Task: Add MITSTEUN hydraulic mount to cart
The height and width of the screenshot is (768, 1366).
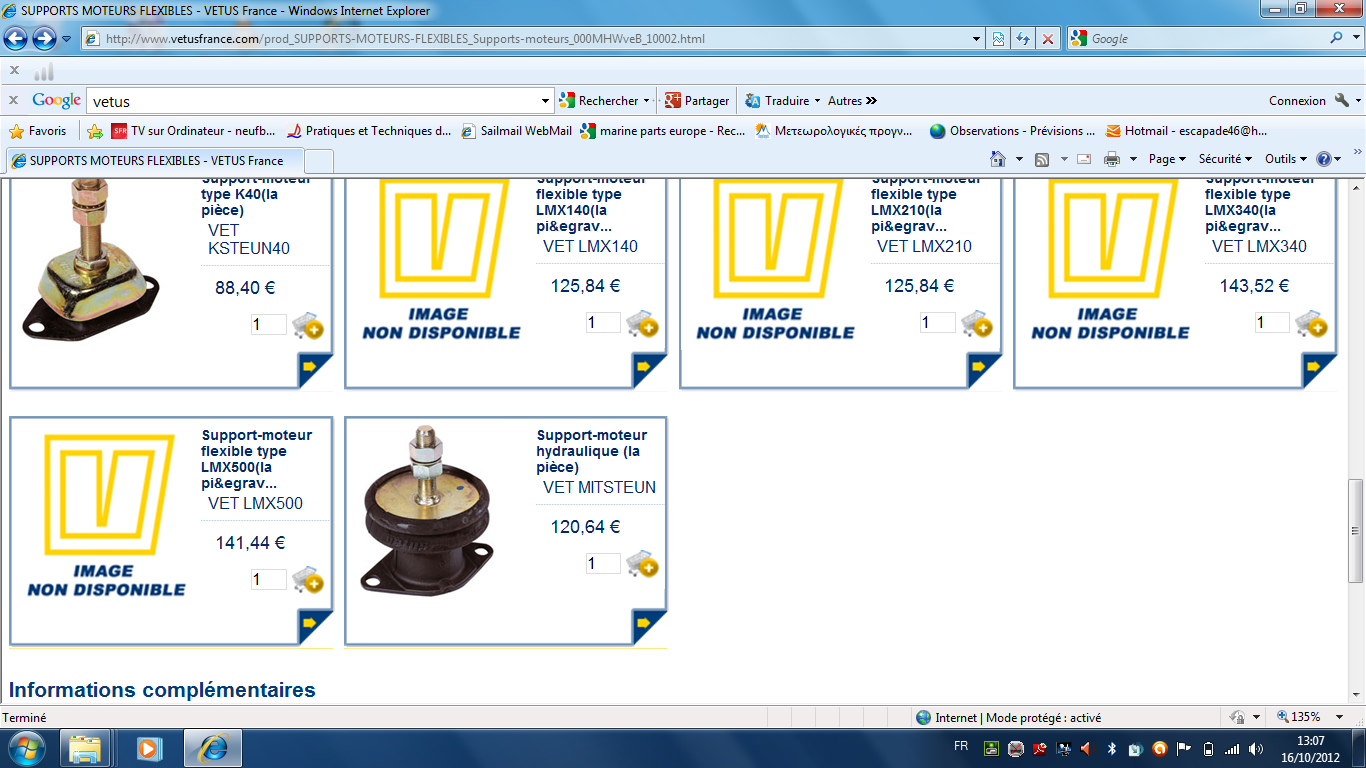Action: [x=643, y=565]
